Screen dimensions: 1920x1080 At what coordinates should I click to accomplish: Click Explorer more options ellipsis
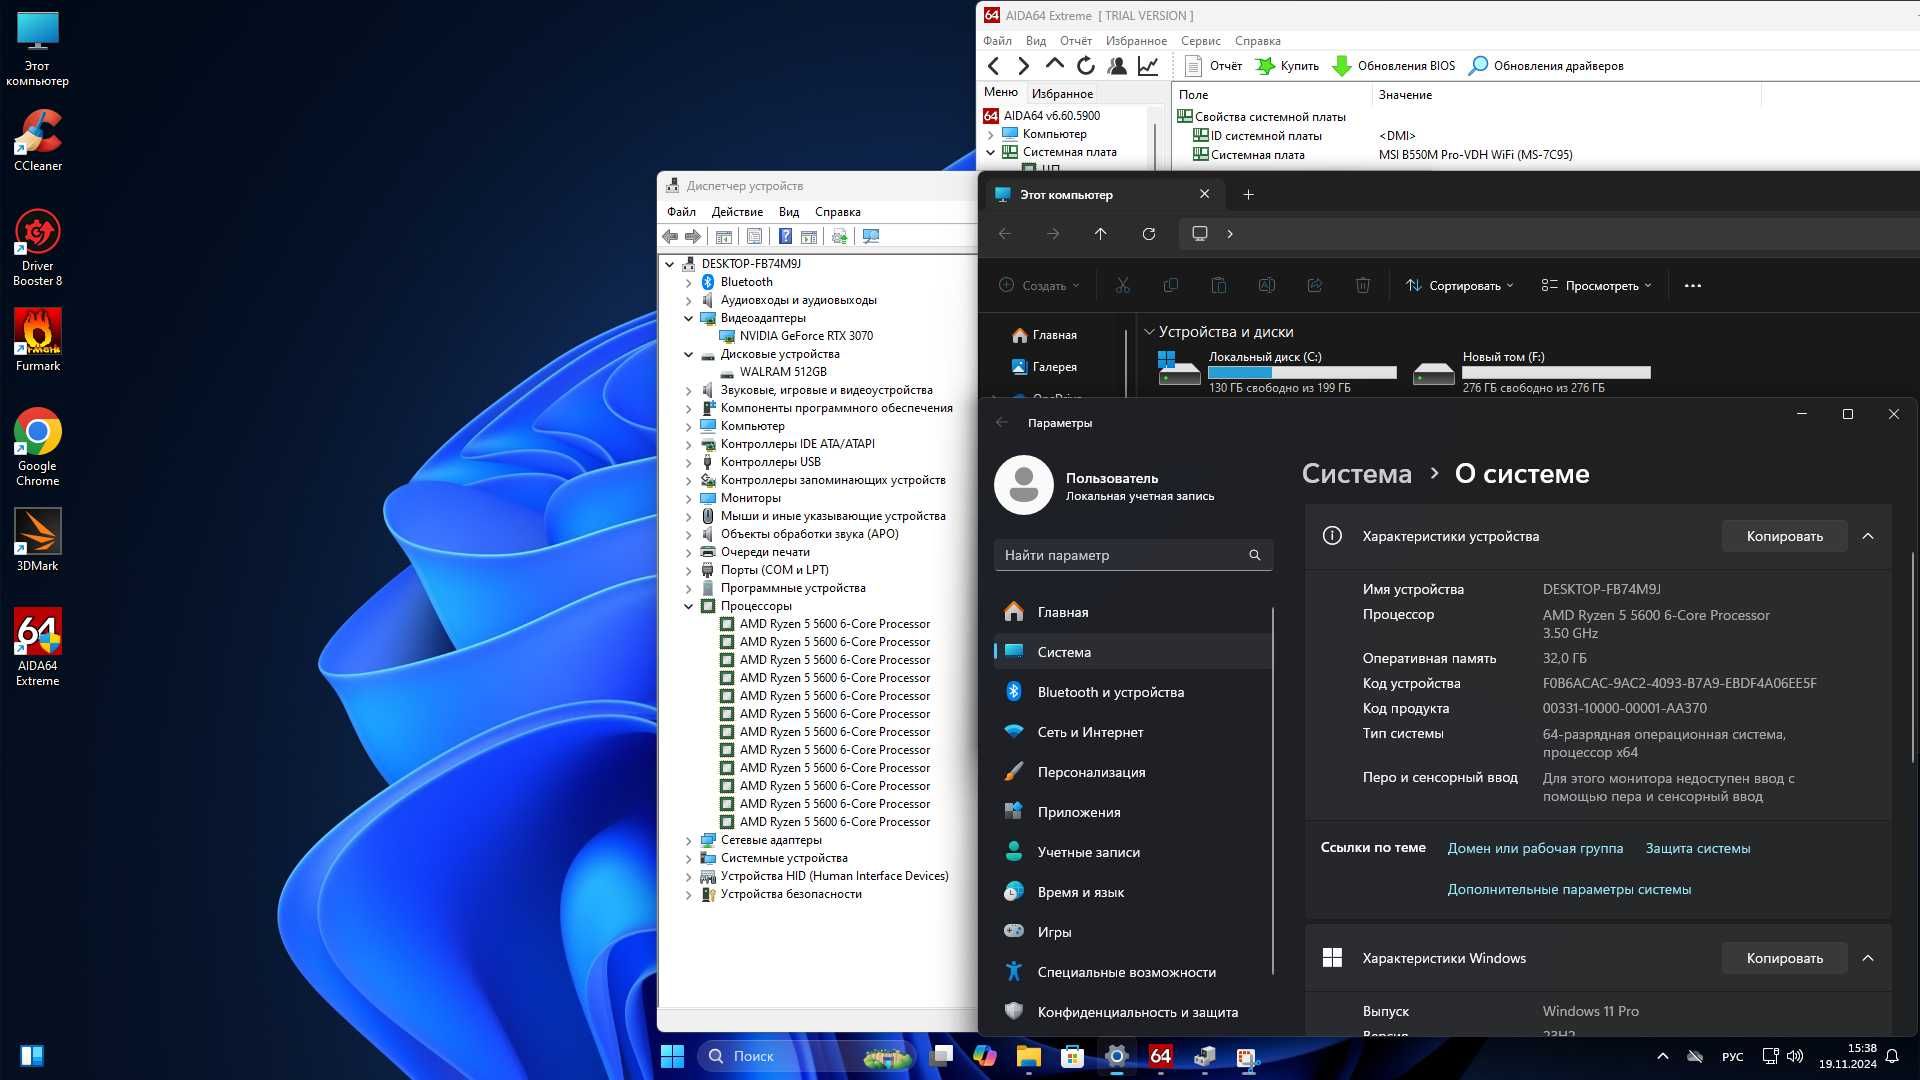click(x=1692, y=286)
